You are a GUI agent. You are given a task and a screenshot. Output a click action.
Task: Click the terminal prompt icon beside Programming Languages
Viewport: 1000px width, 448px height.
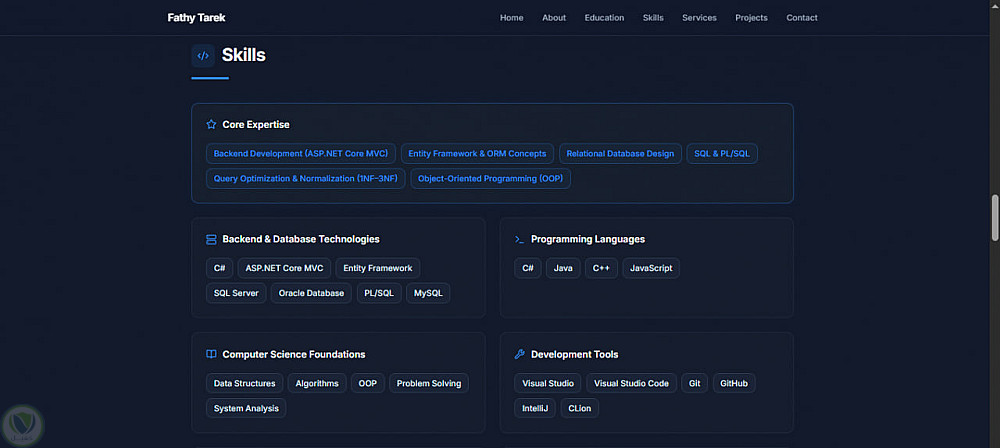coord(519,239)
